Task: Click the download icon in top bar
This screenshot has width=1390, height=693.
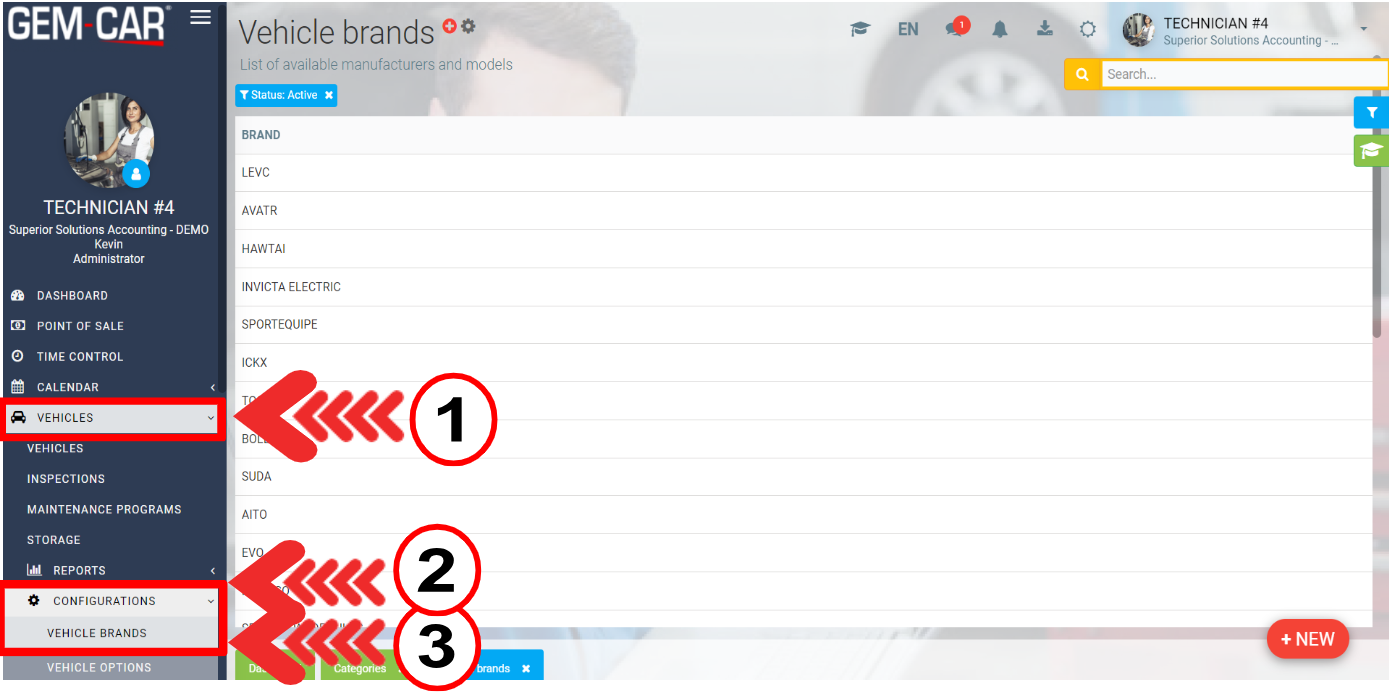Action: (1044, 28)
